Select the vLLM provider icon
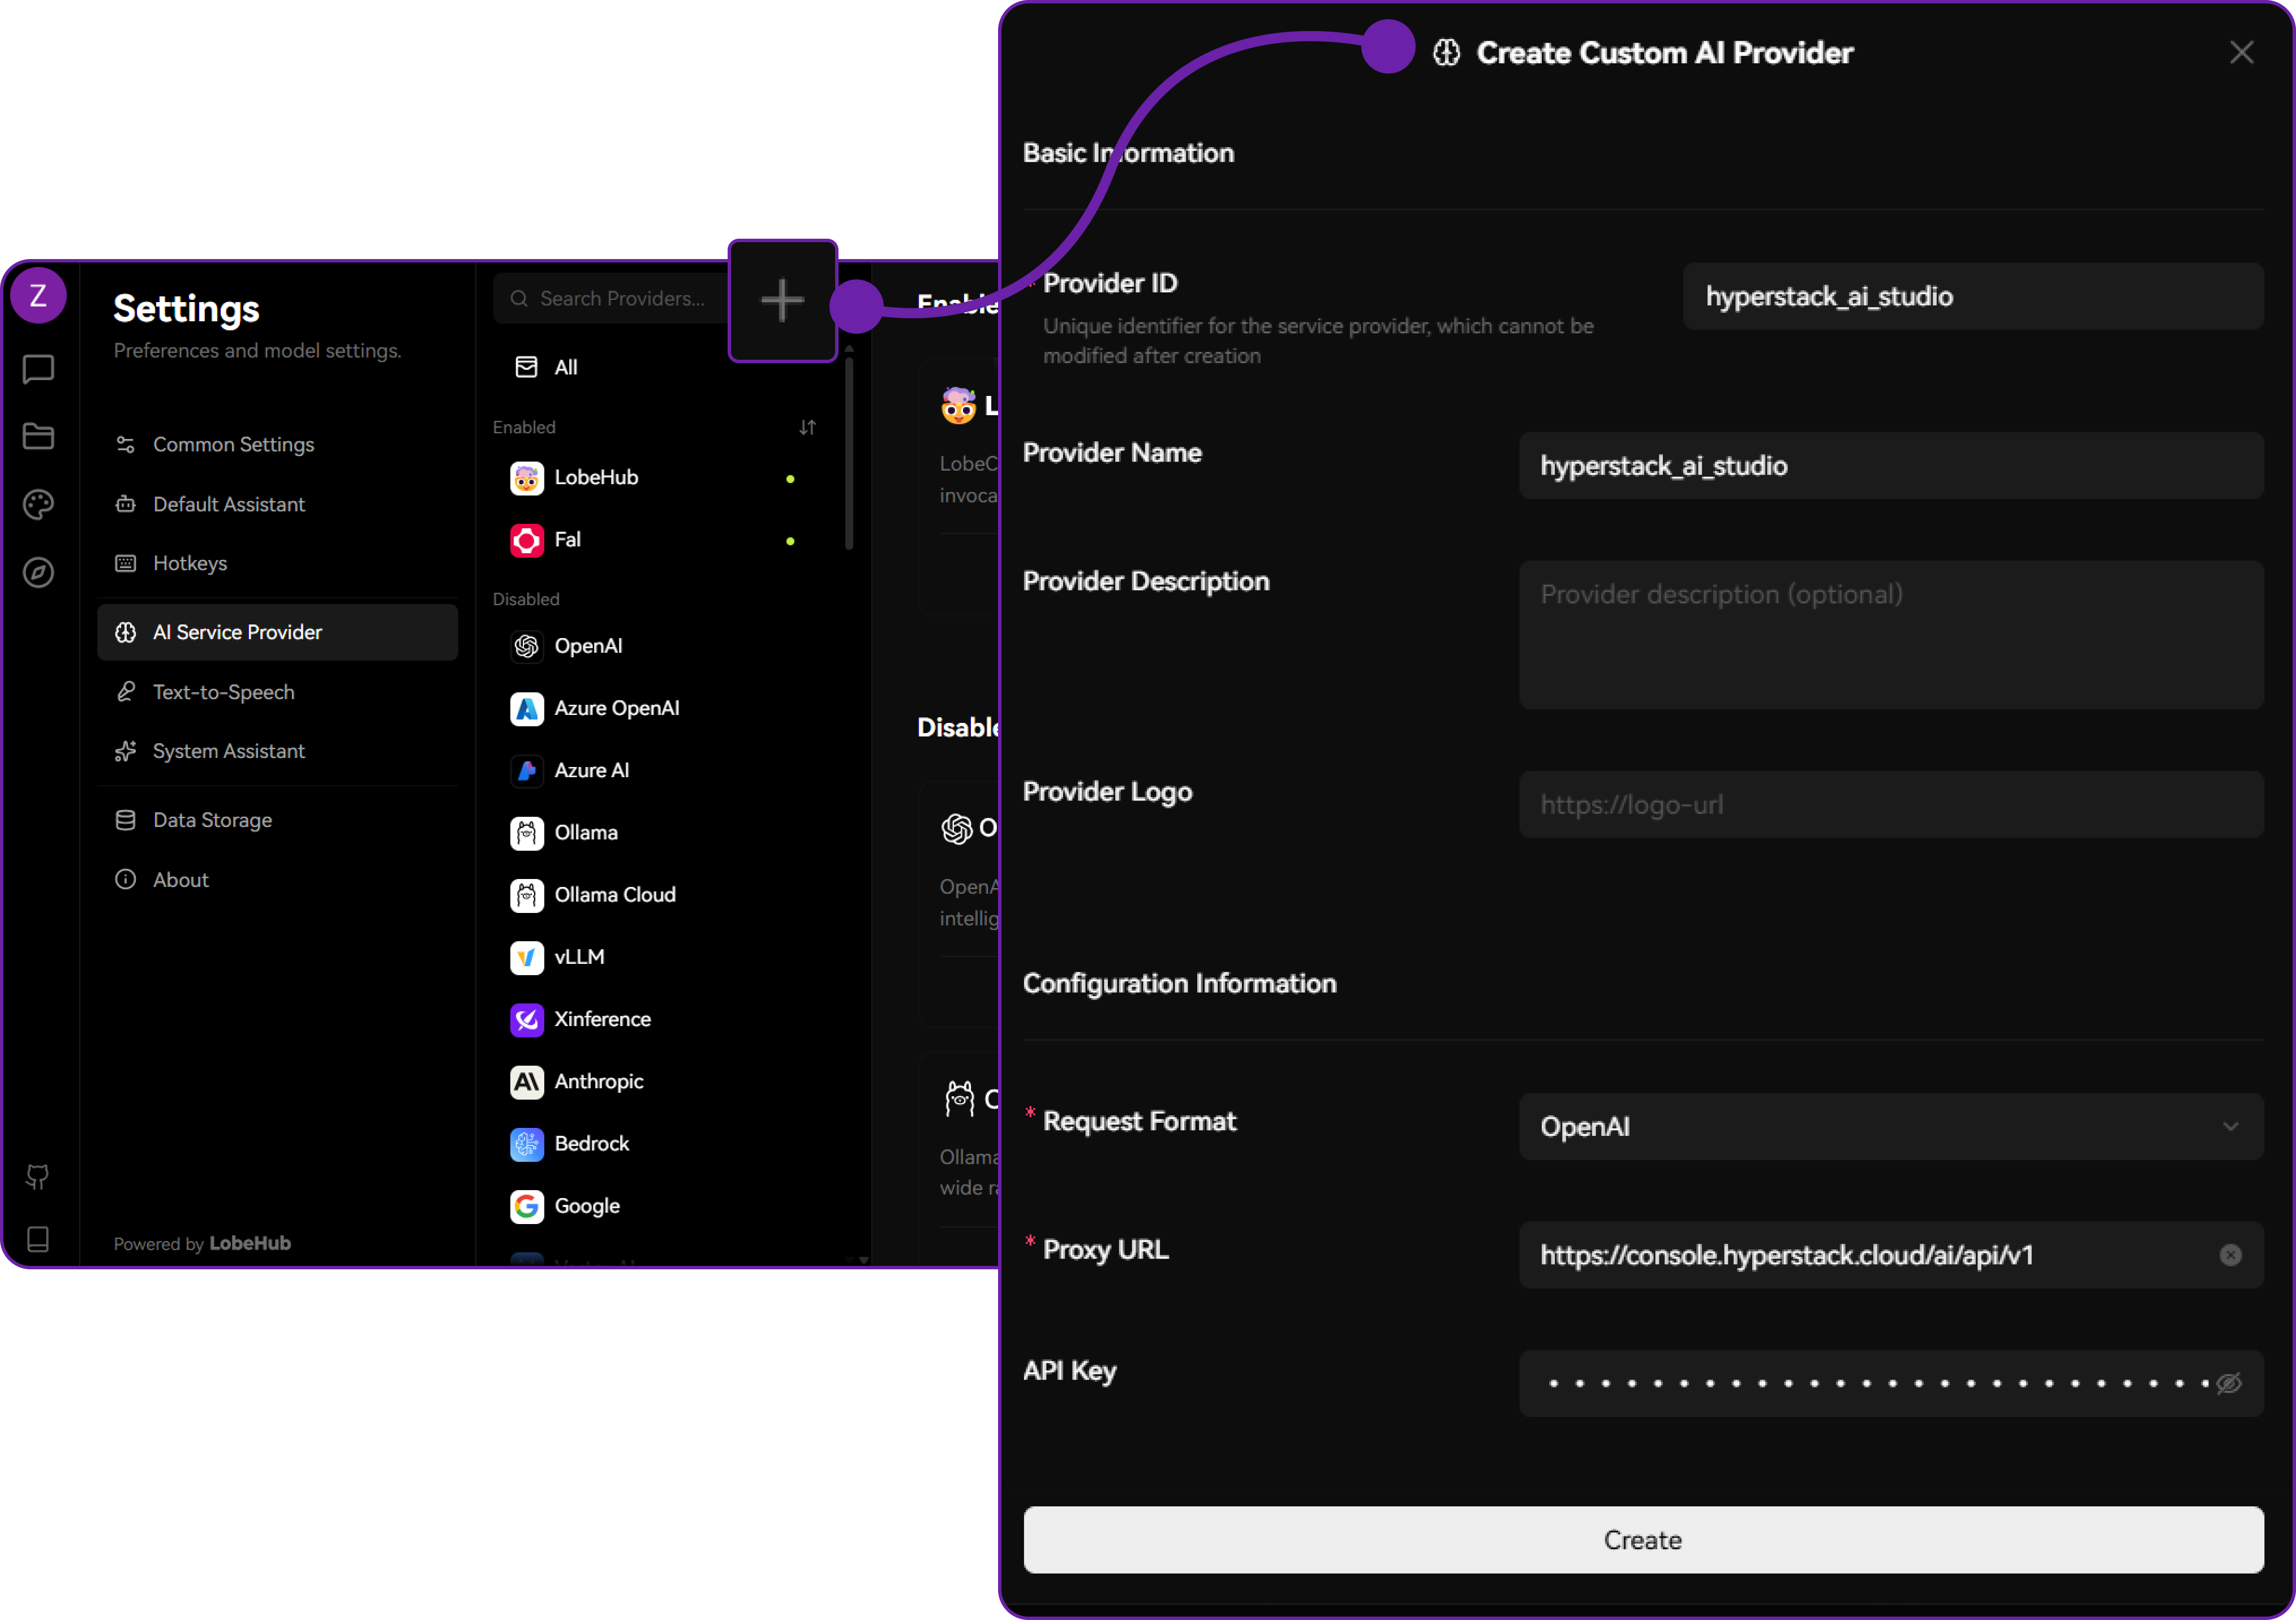The image size is (2296, 1620). pos(526,957)
